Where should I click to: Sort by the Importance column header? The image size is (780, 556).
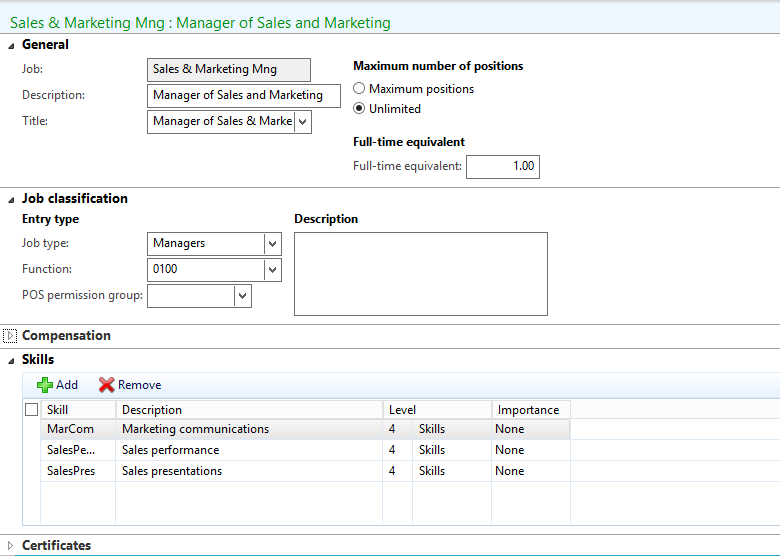(529, 410)
